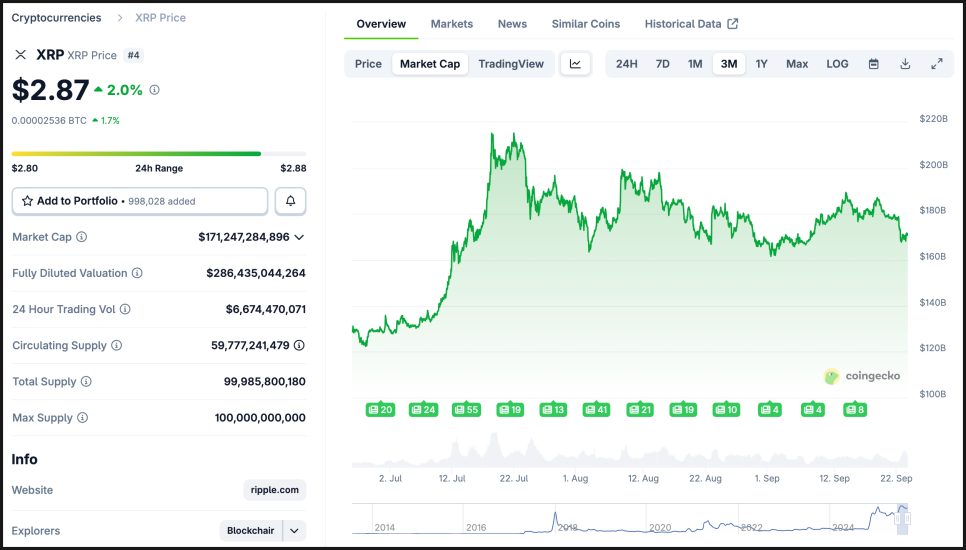Screen dimensions: 966x550
Task: Open news marker with 8 articles
Action: coord(855,410)
